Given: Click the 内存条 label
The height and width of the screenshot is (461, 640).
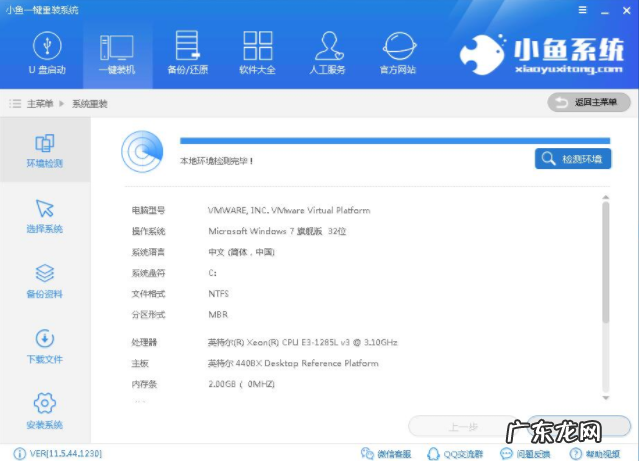Looking at the screenshot, I should [144, 384].
